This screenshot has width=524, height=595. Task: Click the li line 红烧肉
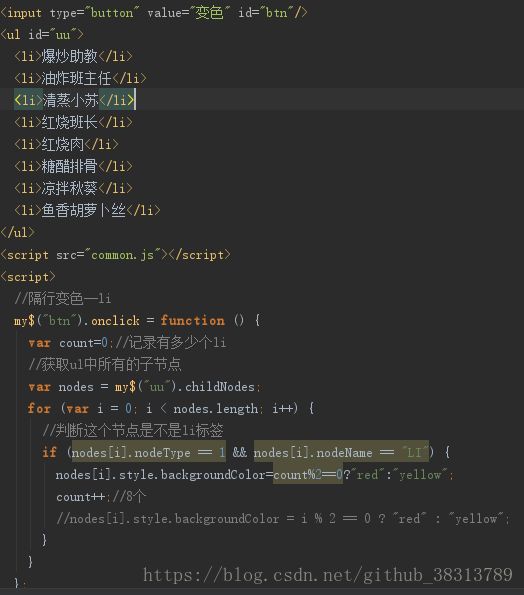(66, 144)
